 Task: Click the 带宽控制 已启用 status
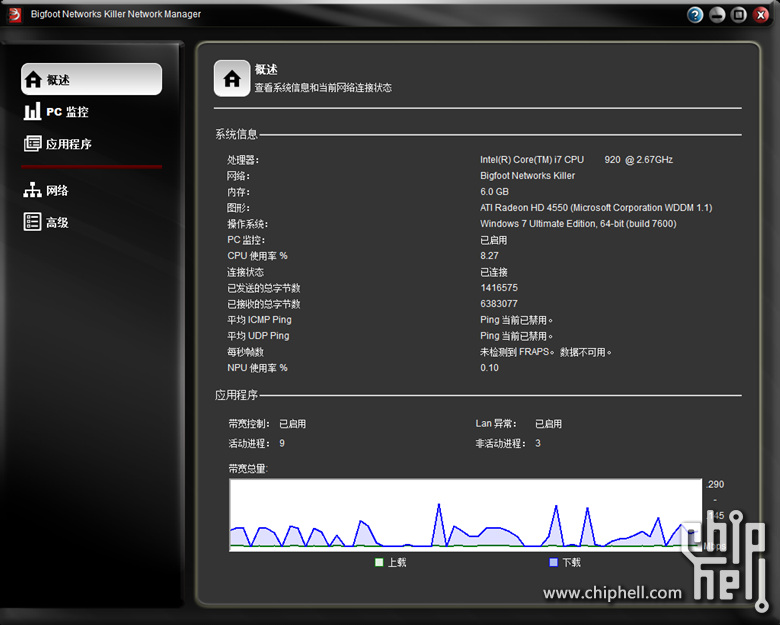click(292, 424)
